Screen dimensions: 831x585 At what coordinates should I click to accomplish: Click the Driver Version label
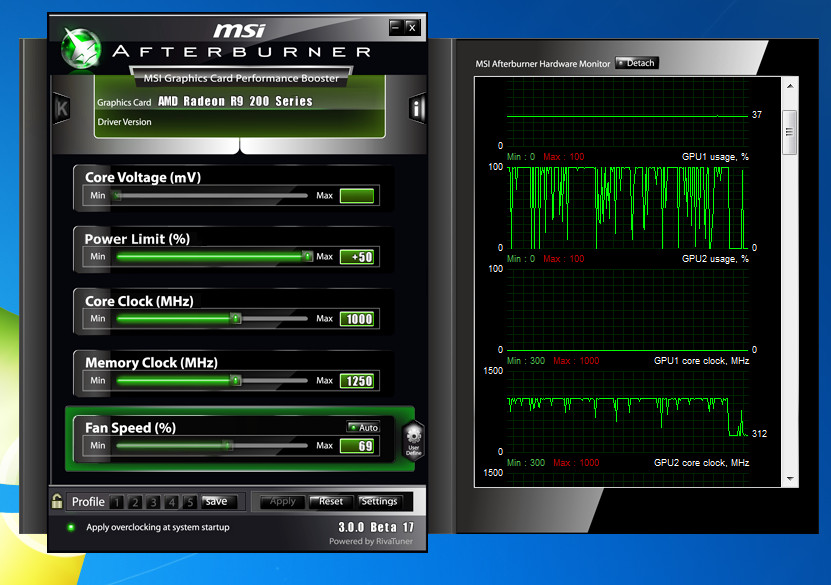125,122
